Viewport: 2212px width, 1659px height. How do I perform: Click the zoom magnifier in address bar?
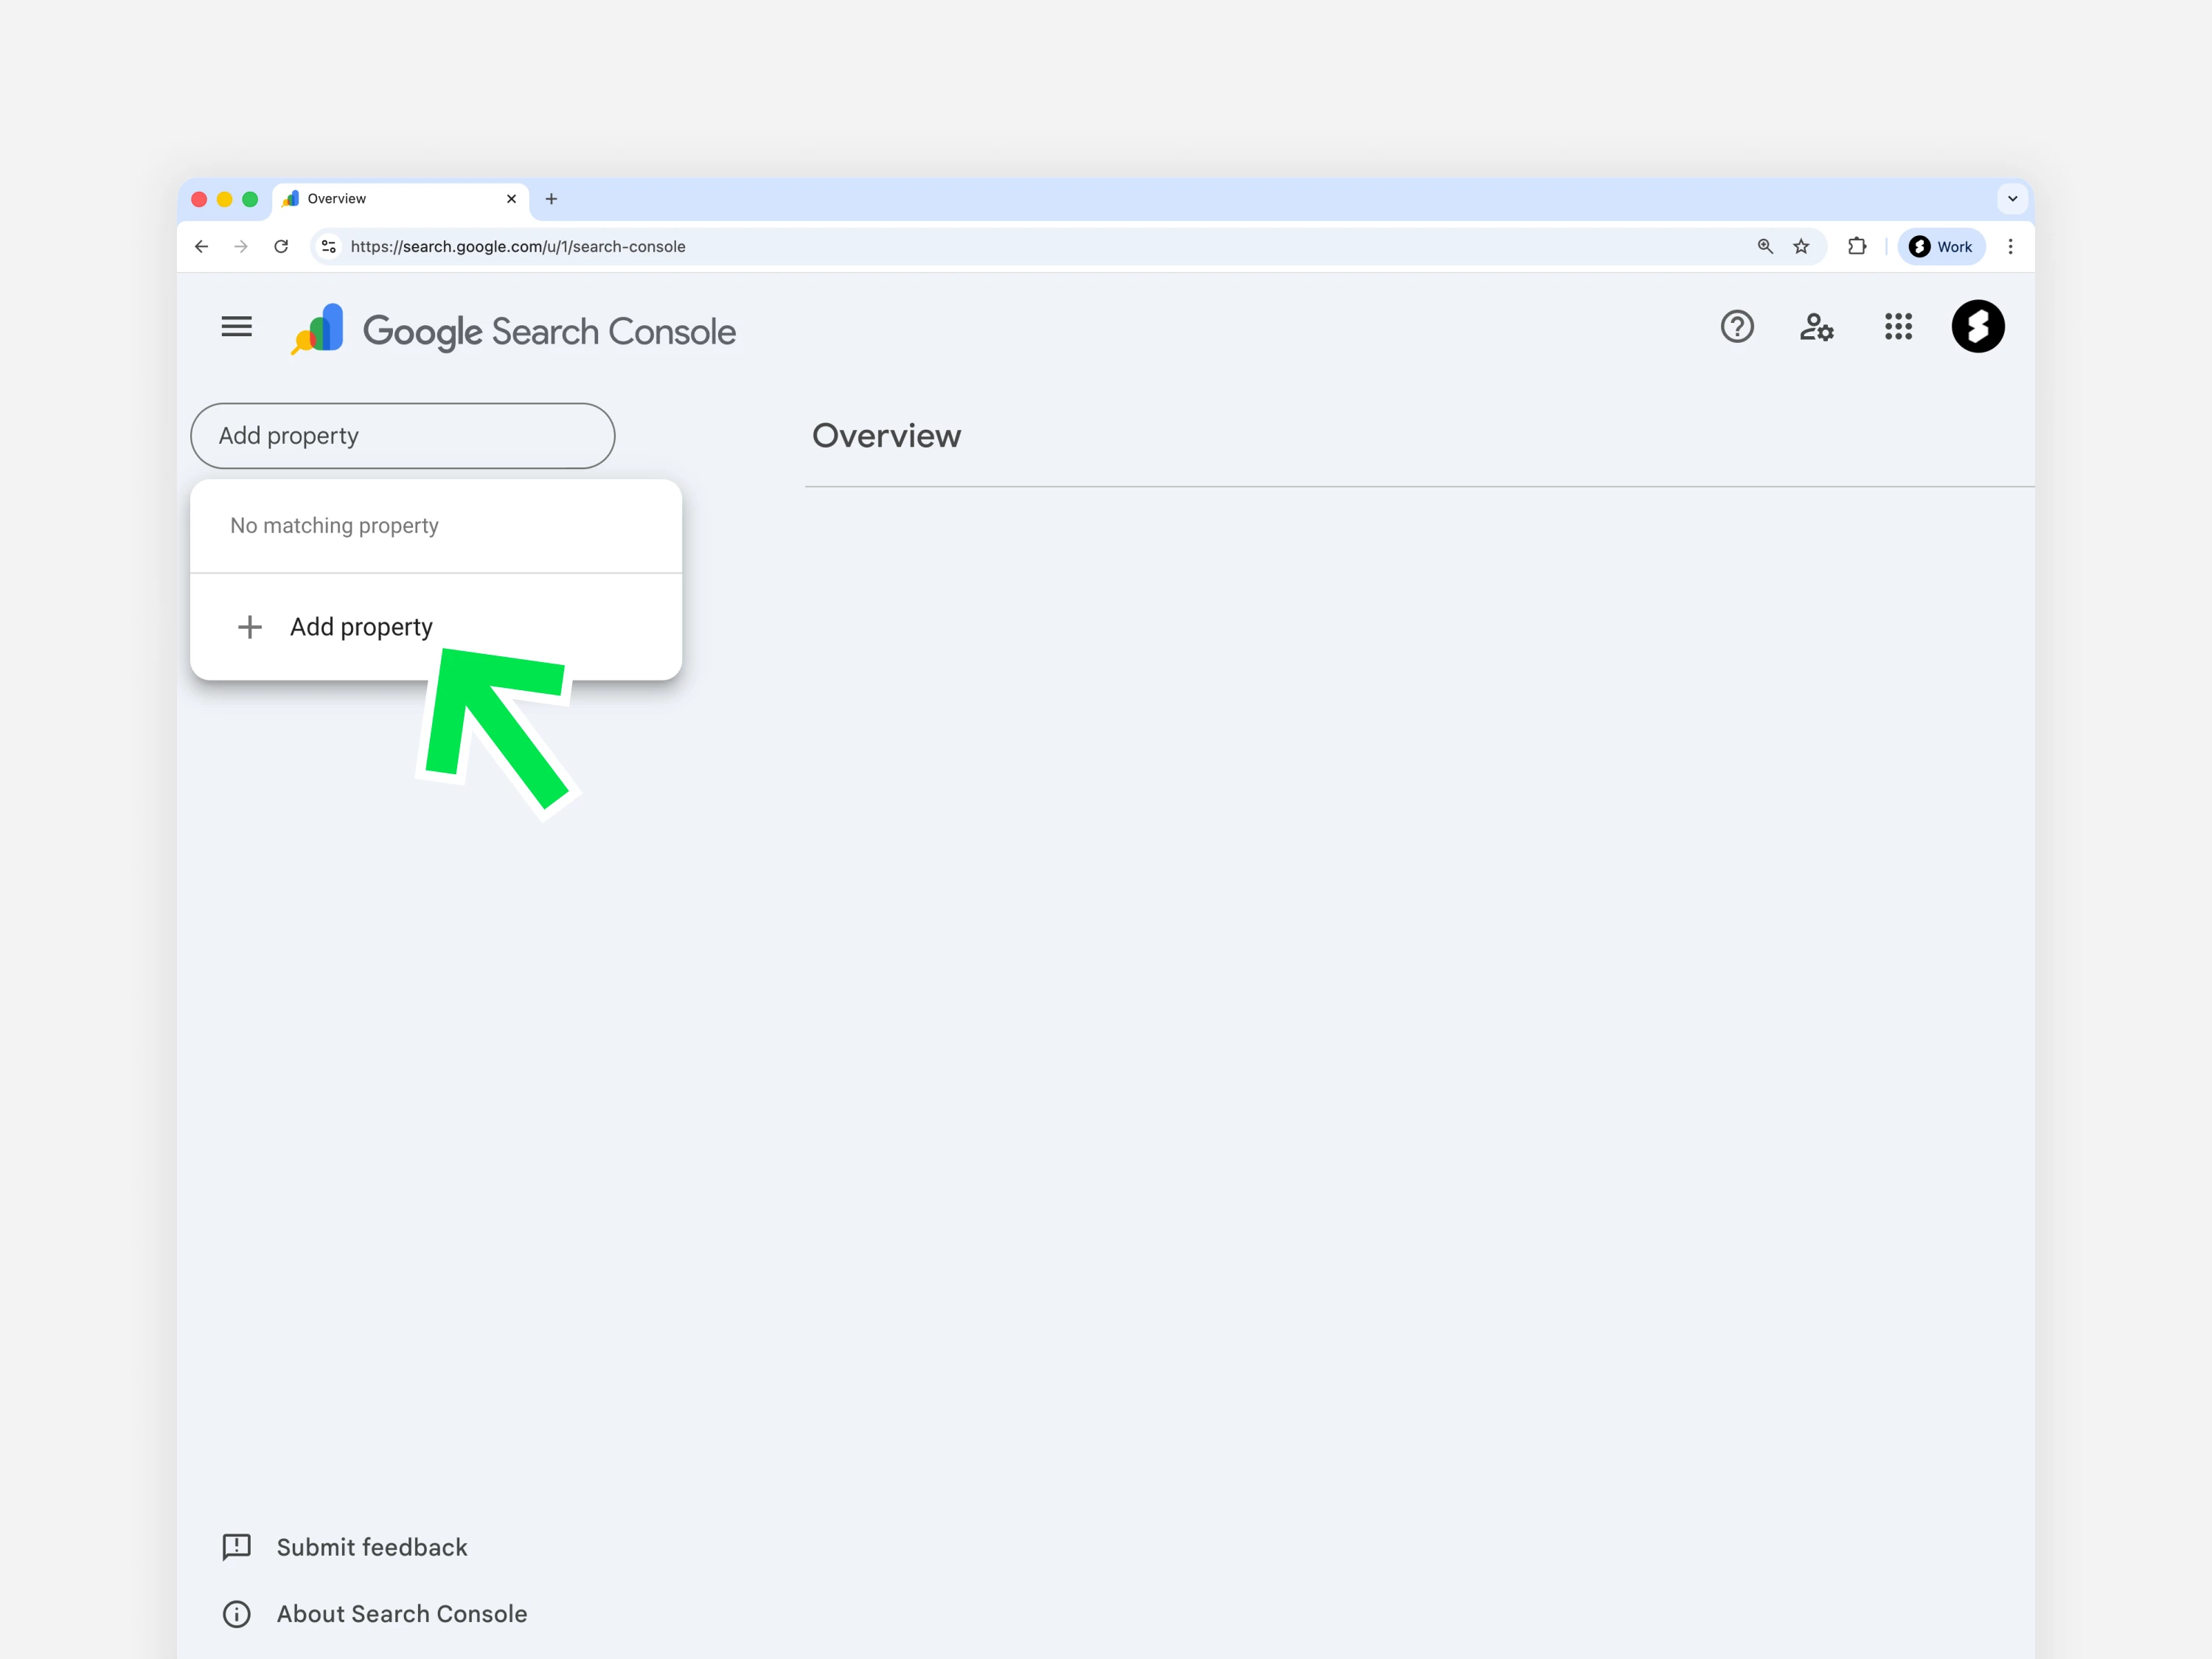pyautogui.click(x=1765, y=247)
